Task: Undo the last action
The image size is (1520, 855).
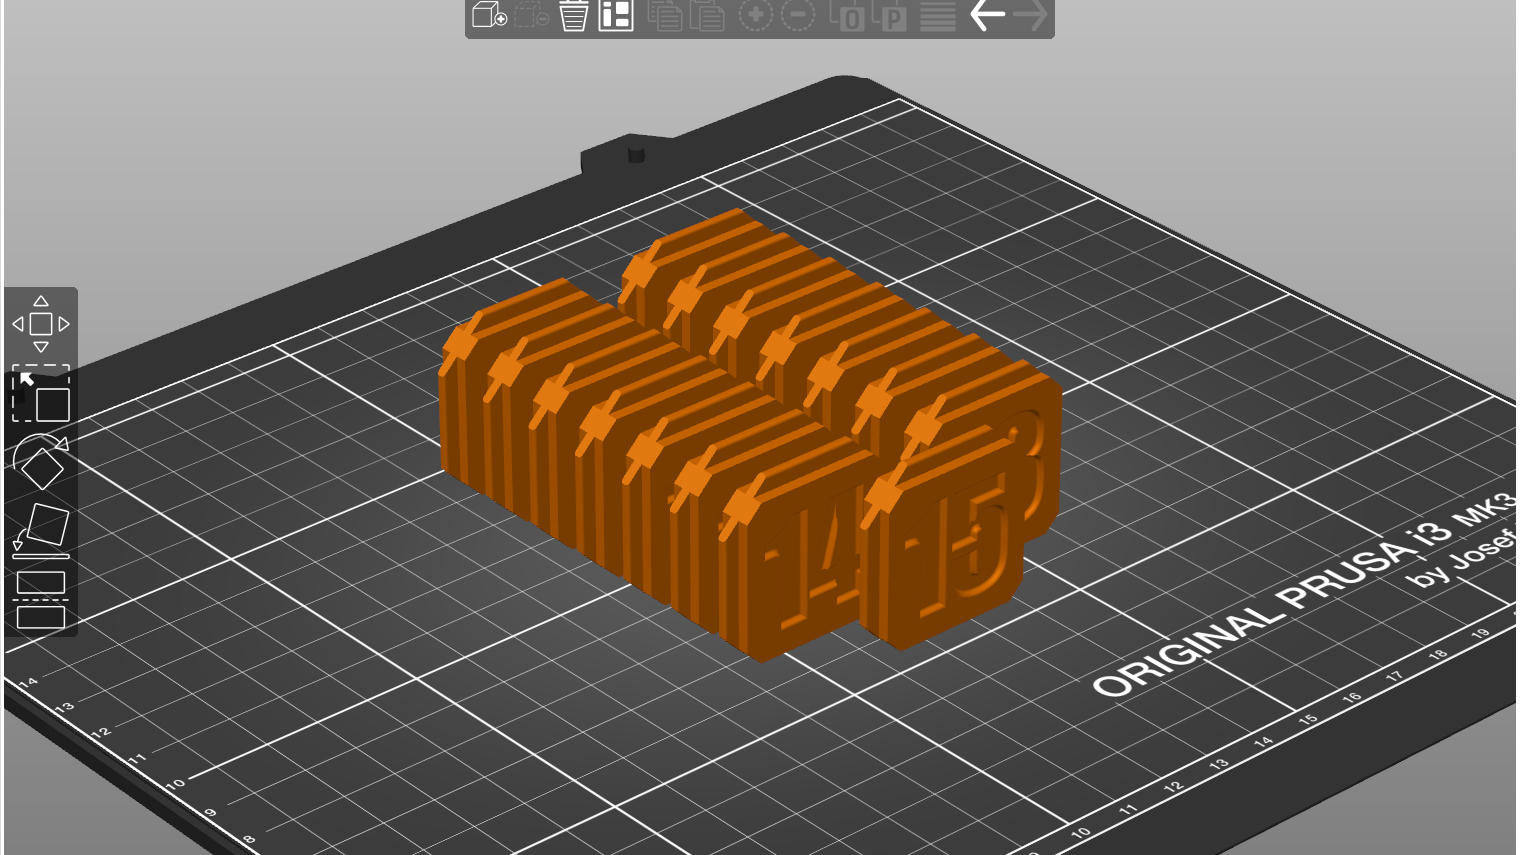Action: (986, 16)
